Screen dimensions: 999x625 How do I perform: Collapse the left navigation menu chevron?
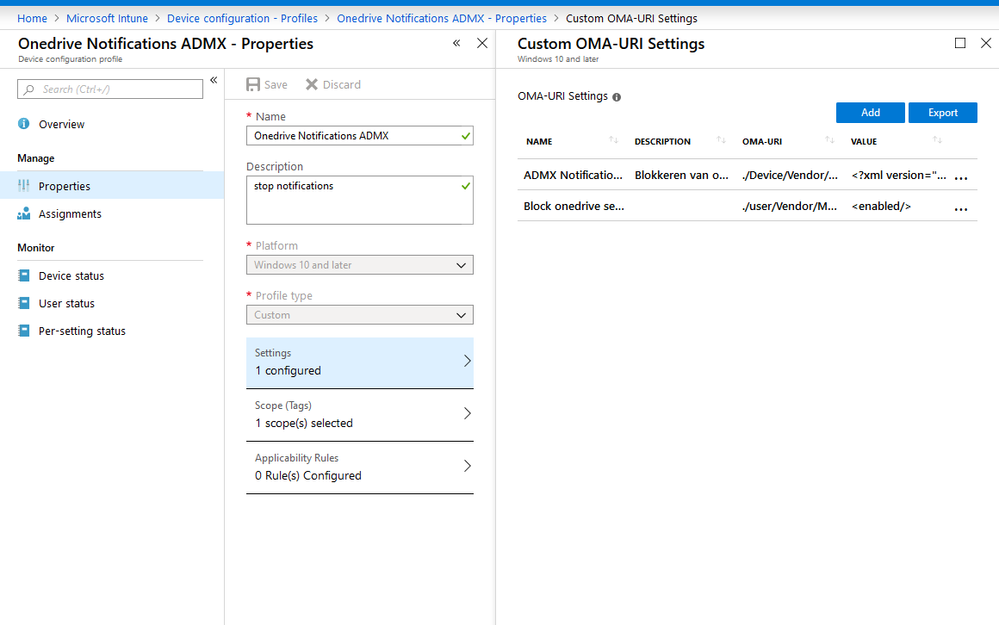213,80
